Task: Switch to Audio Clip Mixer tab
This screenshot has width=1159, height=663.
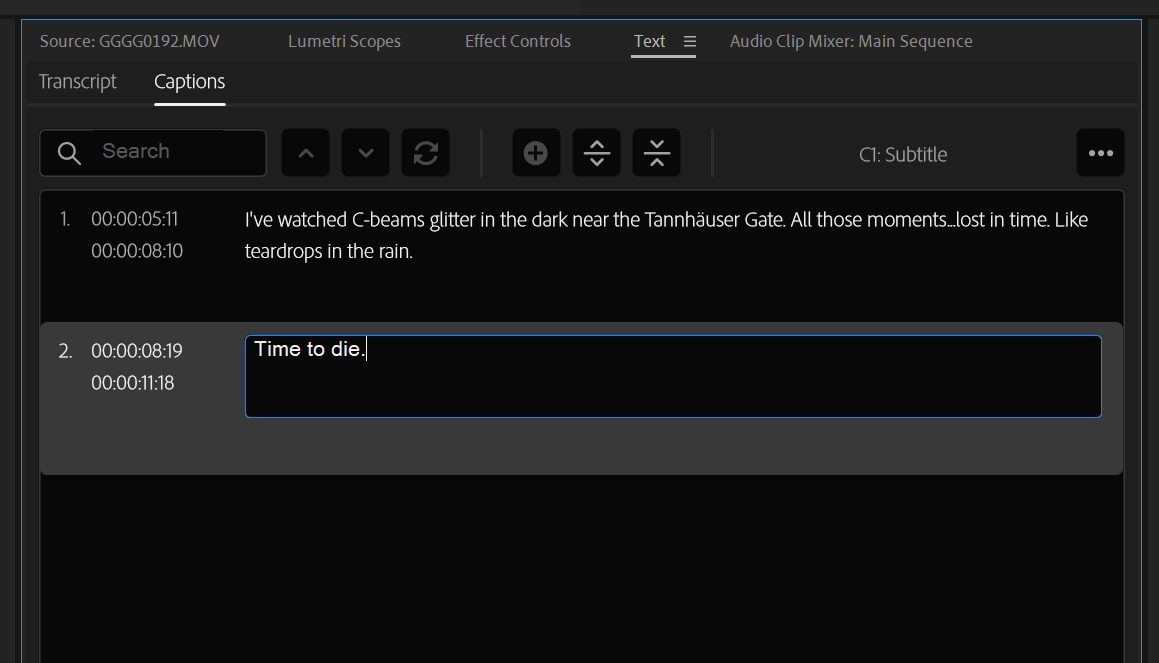Action: pyautogui.click(x=851, y=42)
